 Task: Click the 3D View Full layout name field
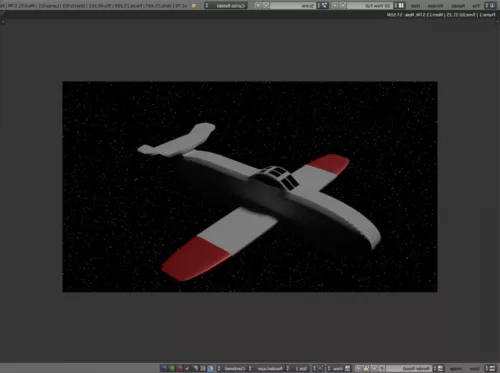tap(370, 6)
